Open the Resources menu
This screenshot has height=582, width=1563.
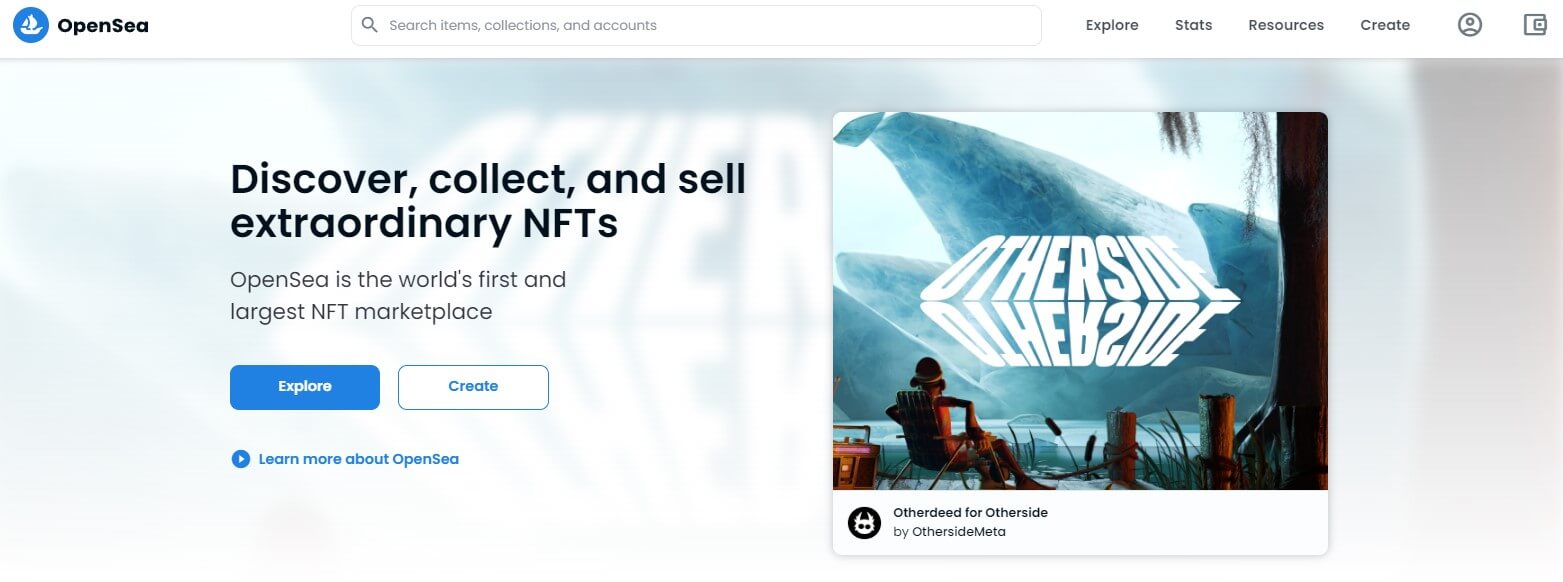(1286, 25)
